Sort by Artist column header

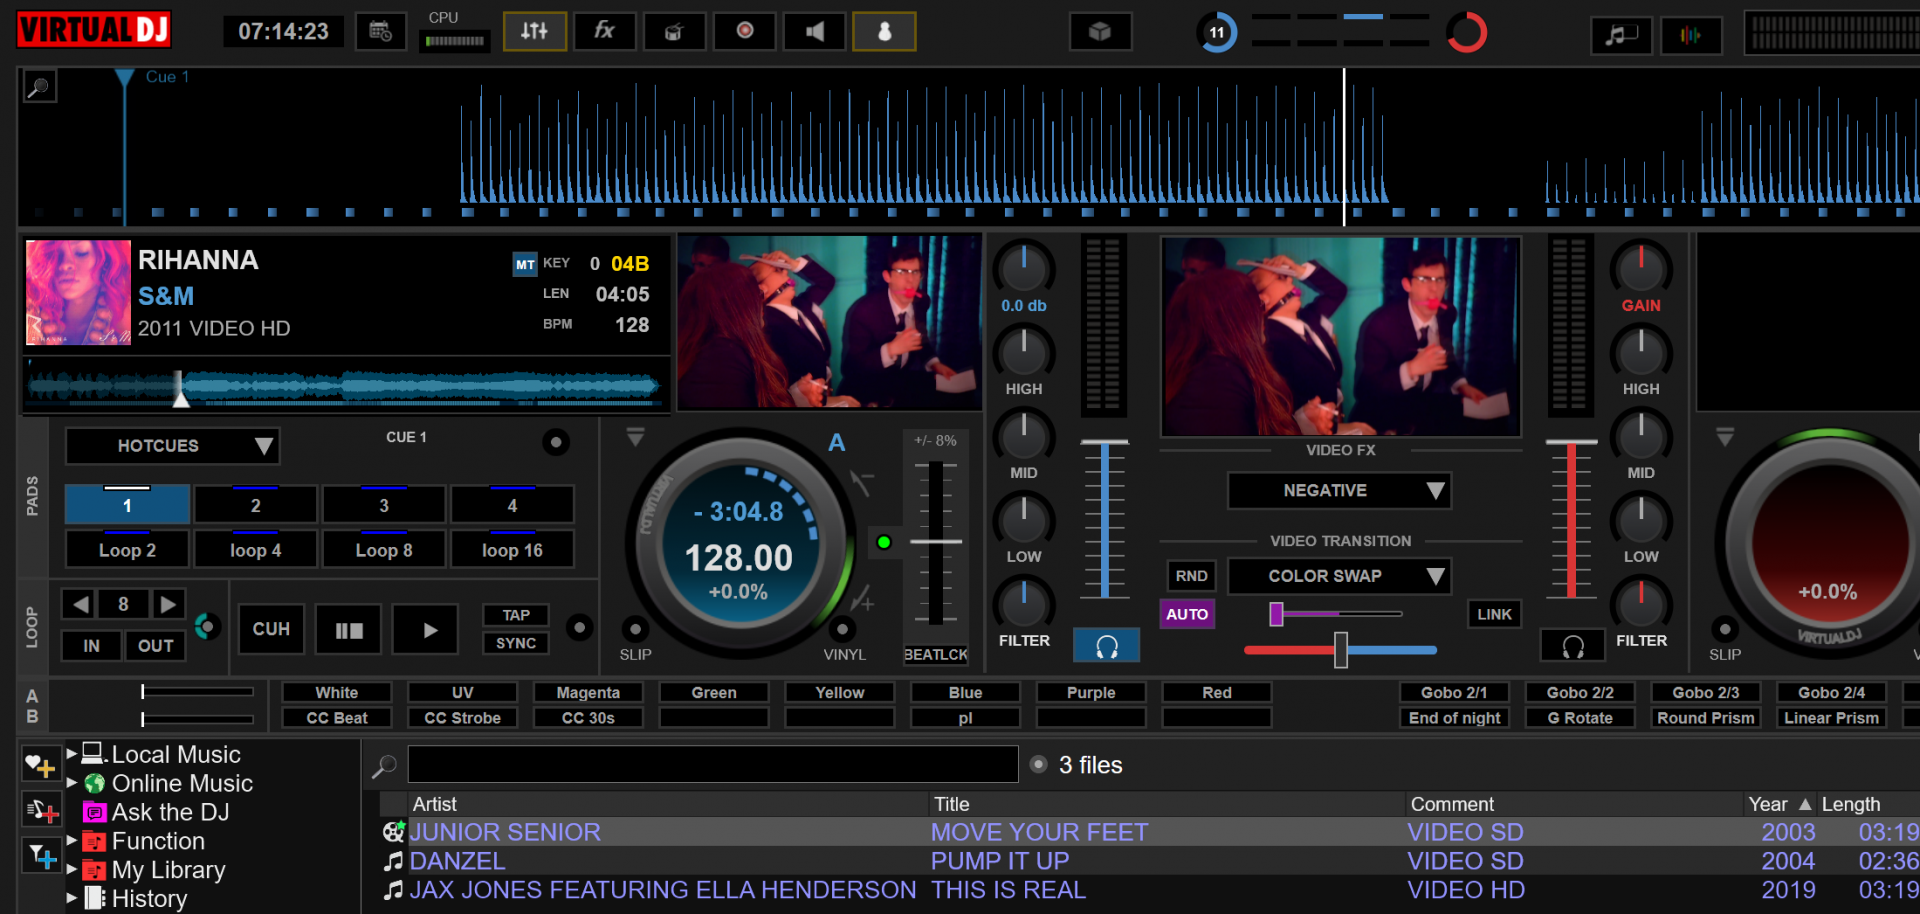pyautogui.click(x=668, y=804)
